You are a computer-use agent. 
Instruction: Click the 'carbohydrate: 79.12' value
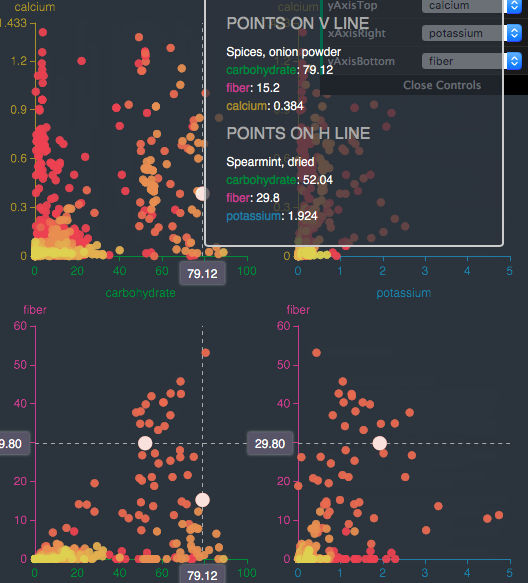280,70
